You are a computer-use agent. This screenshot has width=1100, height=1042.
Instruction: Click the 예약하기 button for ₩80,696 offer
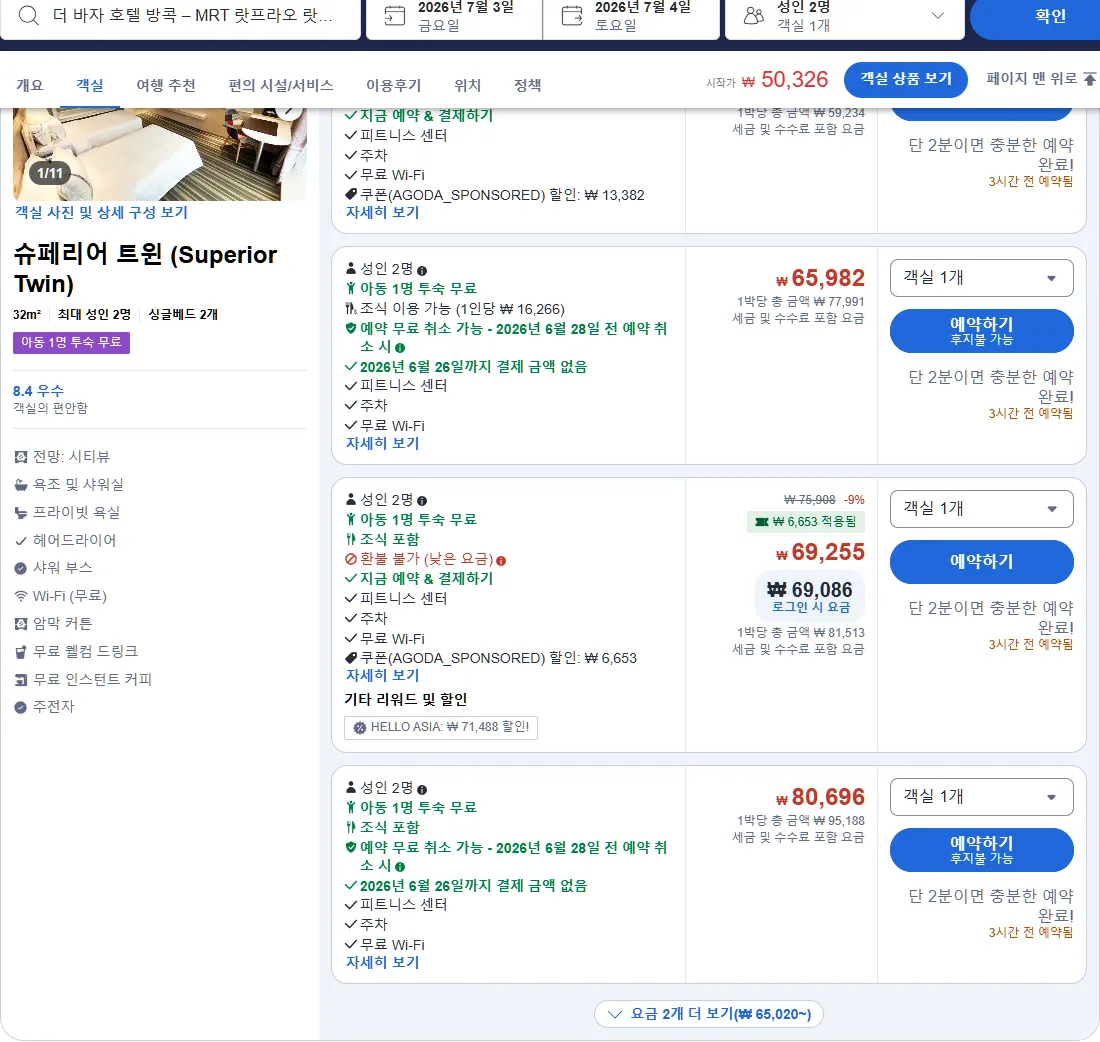coord(981,850)
